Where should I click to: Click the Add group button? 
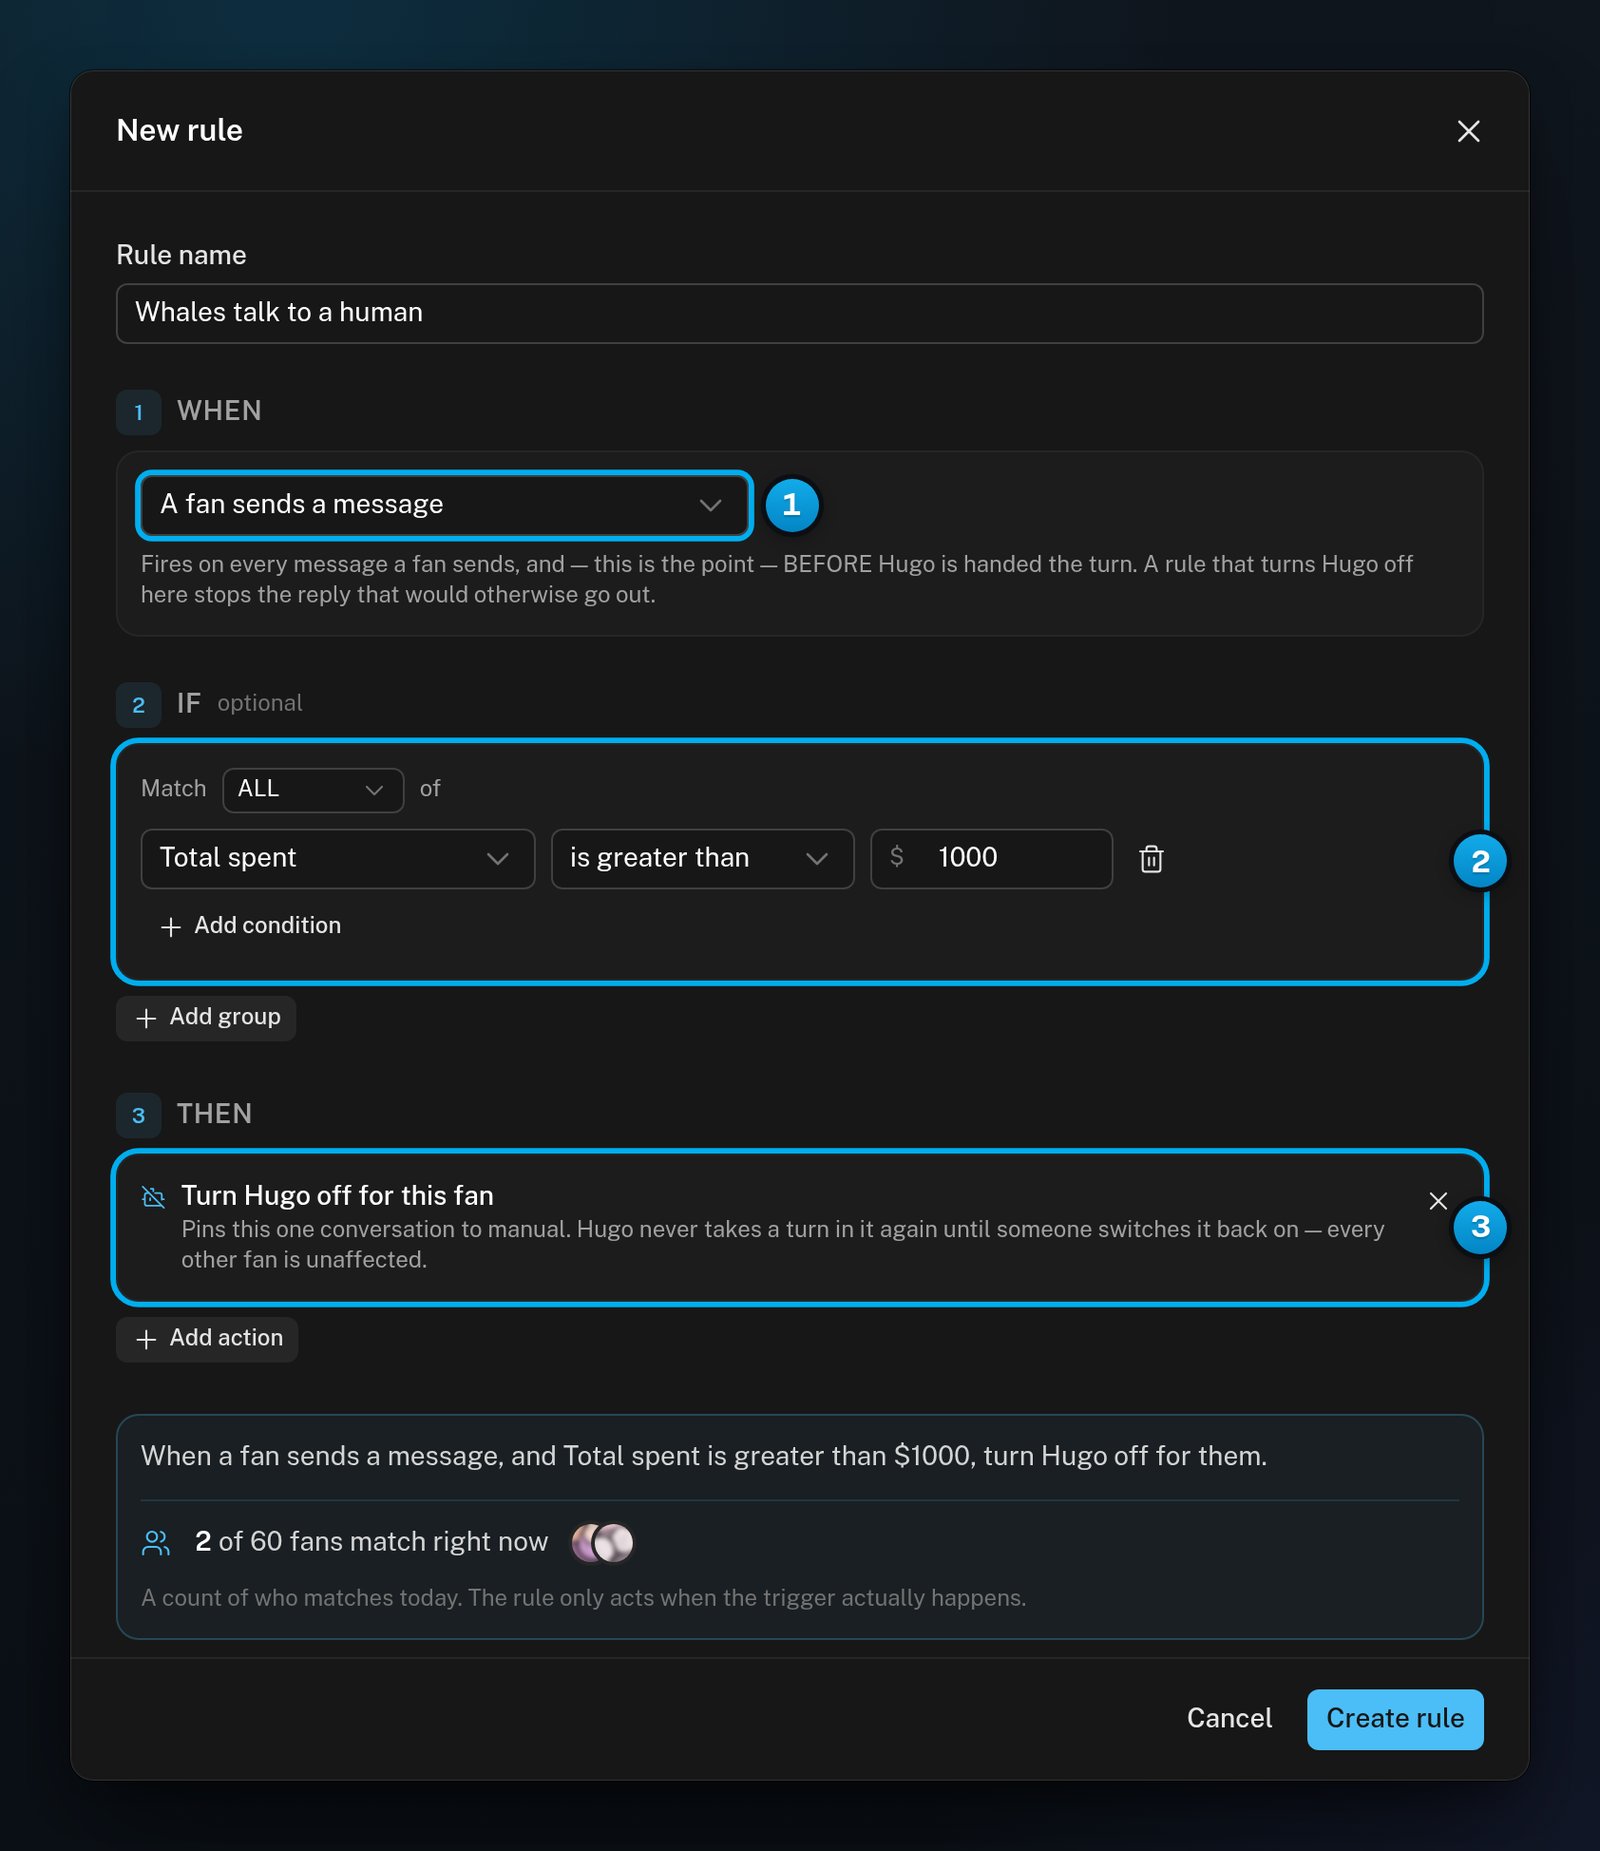click(x=206, y=1018)
